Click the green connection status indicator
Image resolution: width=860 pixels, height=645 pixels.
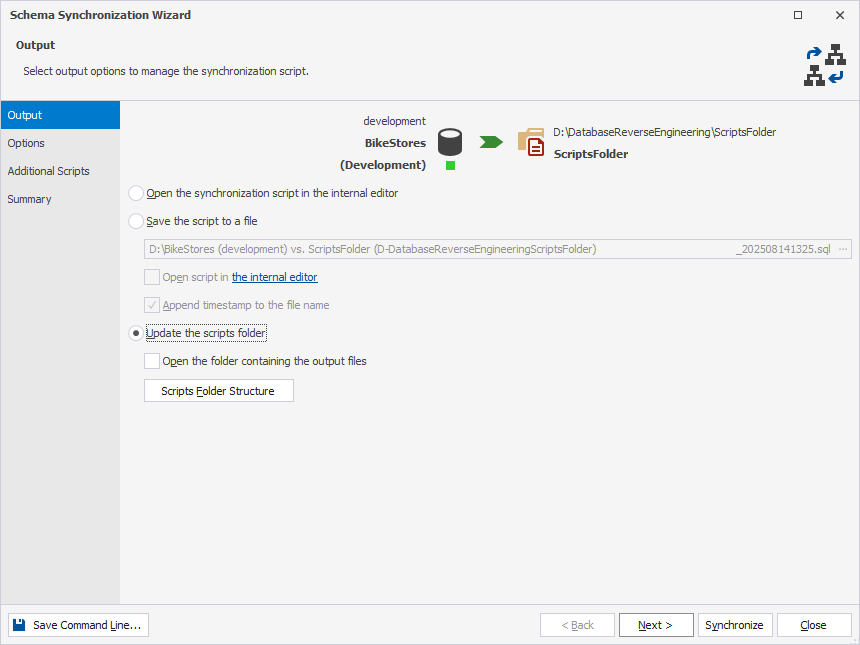point(450,166)
